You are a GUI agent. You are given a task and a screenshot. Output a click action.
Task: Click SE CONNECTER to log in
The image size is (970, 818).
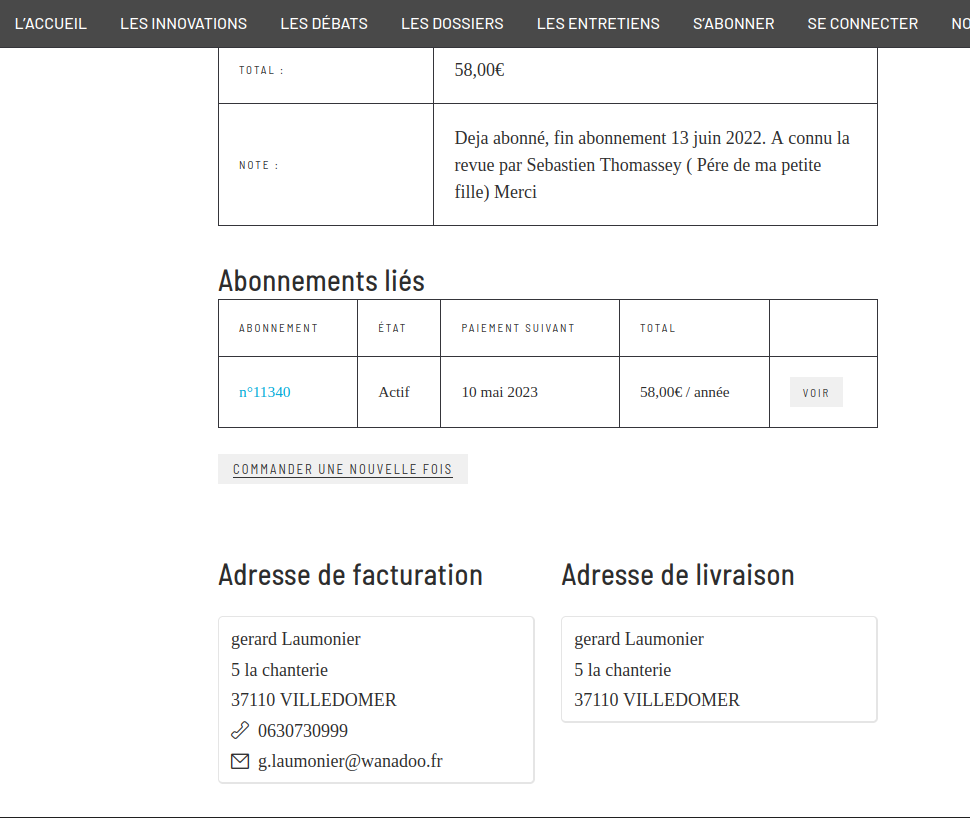click(x=862, y=24)
